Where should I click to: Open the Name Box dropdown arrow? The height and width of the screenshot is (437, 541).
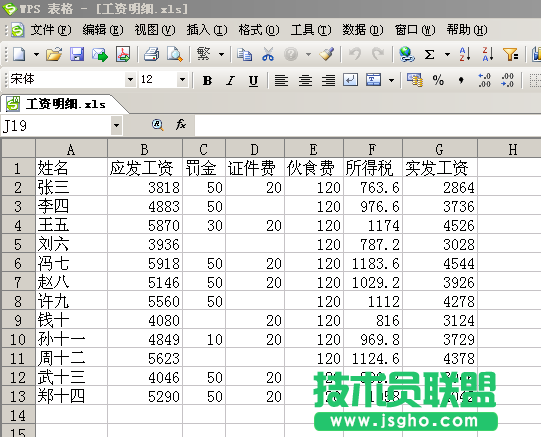pyautogui.click(x=117, y=126)
